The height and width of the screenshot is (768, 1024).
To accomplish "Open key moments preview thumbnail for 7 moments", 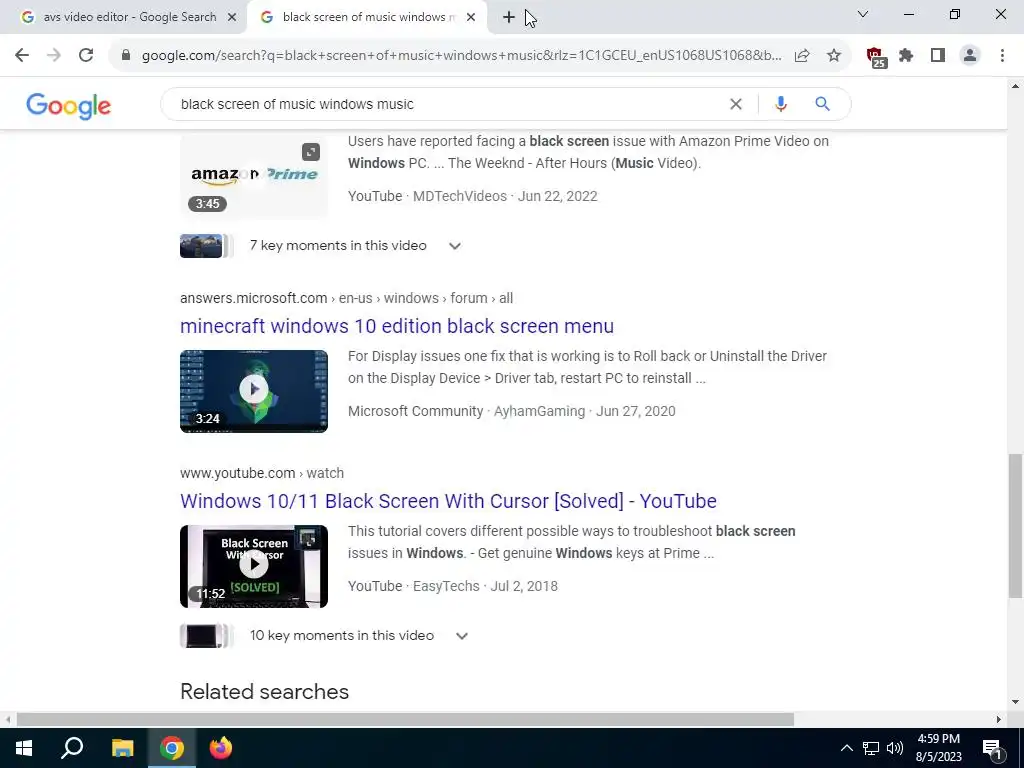I will pos(206,246).
